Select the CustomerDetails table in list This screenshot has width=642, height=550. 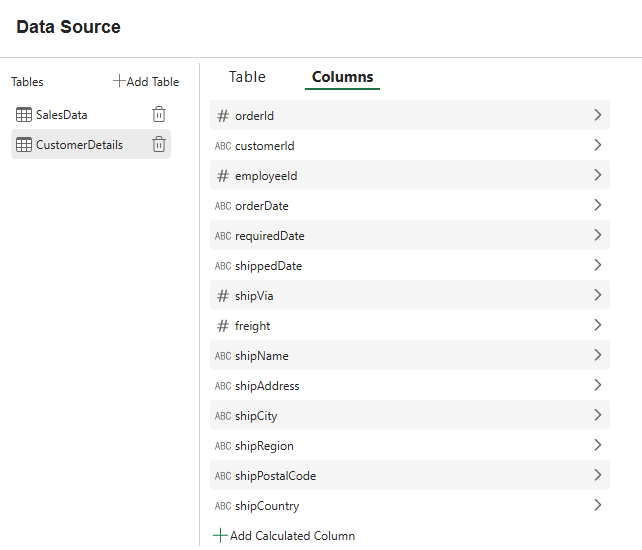[x=79, y=145]
